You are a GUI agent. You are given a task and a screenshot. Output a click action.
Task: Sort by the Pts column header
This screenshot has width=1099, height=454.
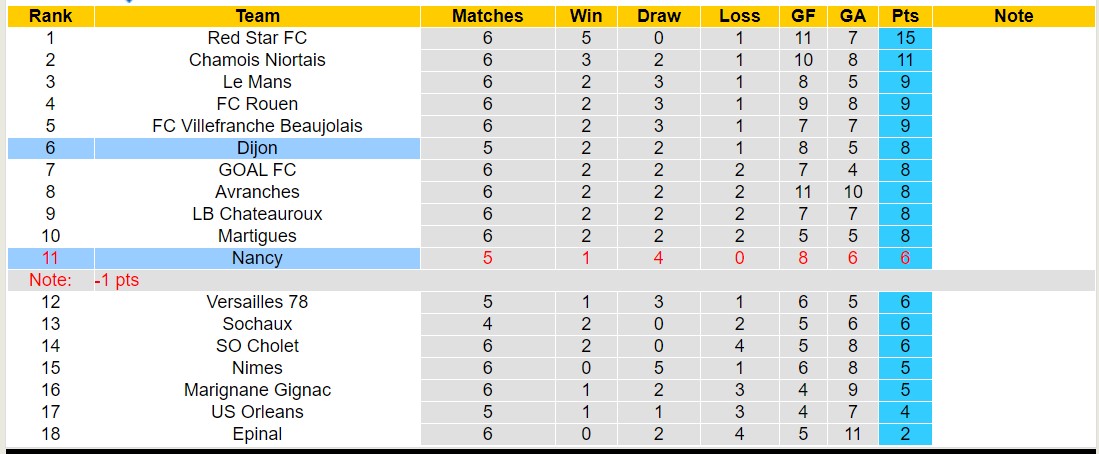click(x=905, y=16)
